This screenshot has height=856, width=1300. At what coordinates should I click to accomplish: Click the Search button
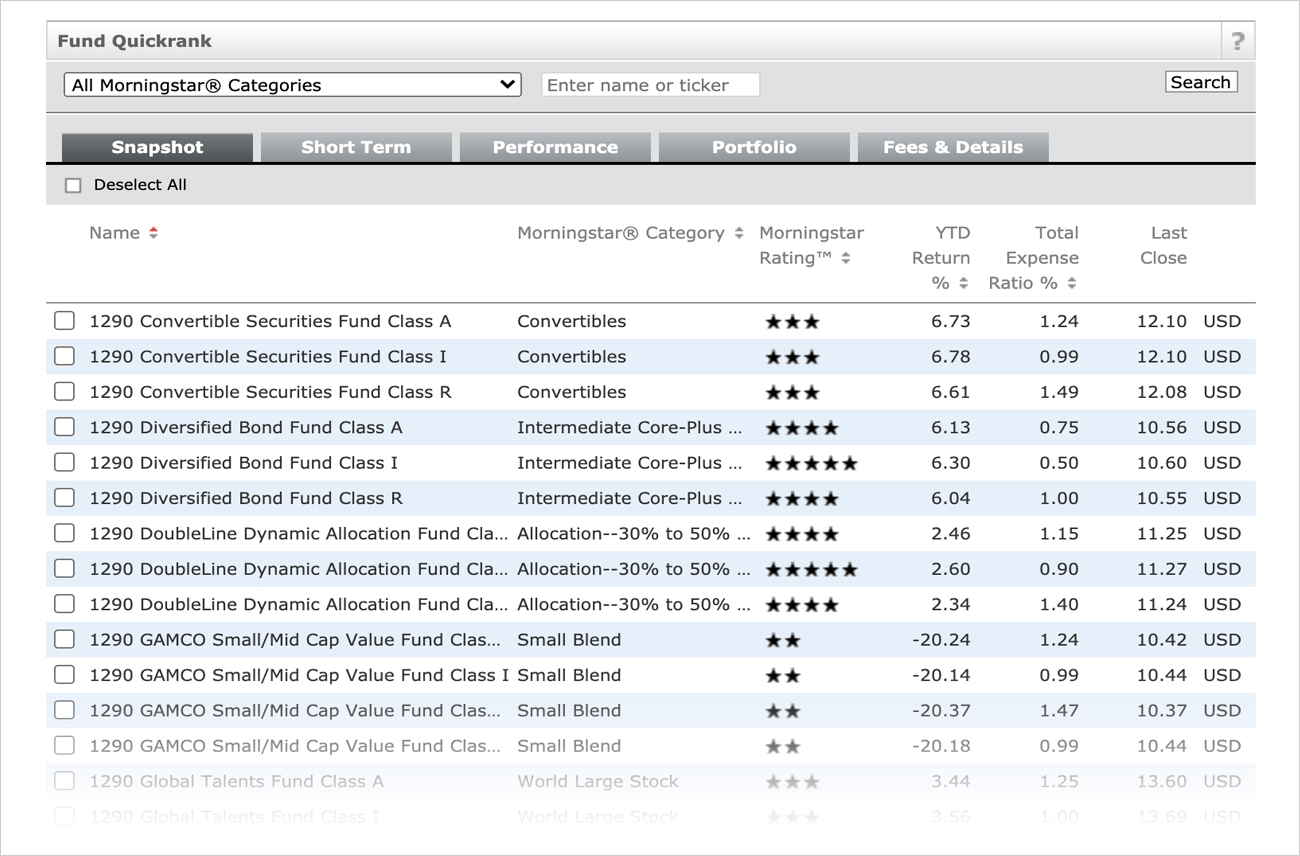tap(1201, 82)
